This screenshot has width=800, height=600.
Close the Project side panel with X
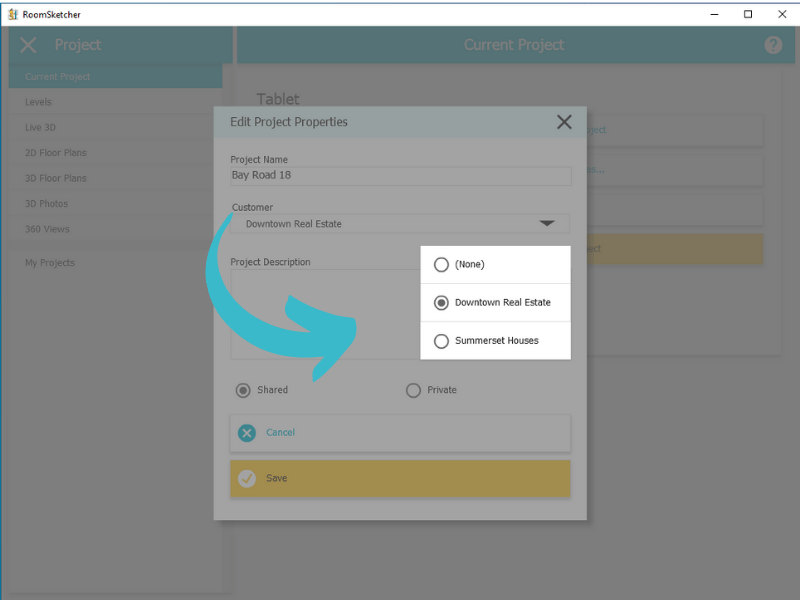pyautogui.click(x=28, y=45)
